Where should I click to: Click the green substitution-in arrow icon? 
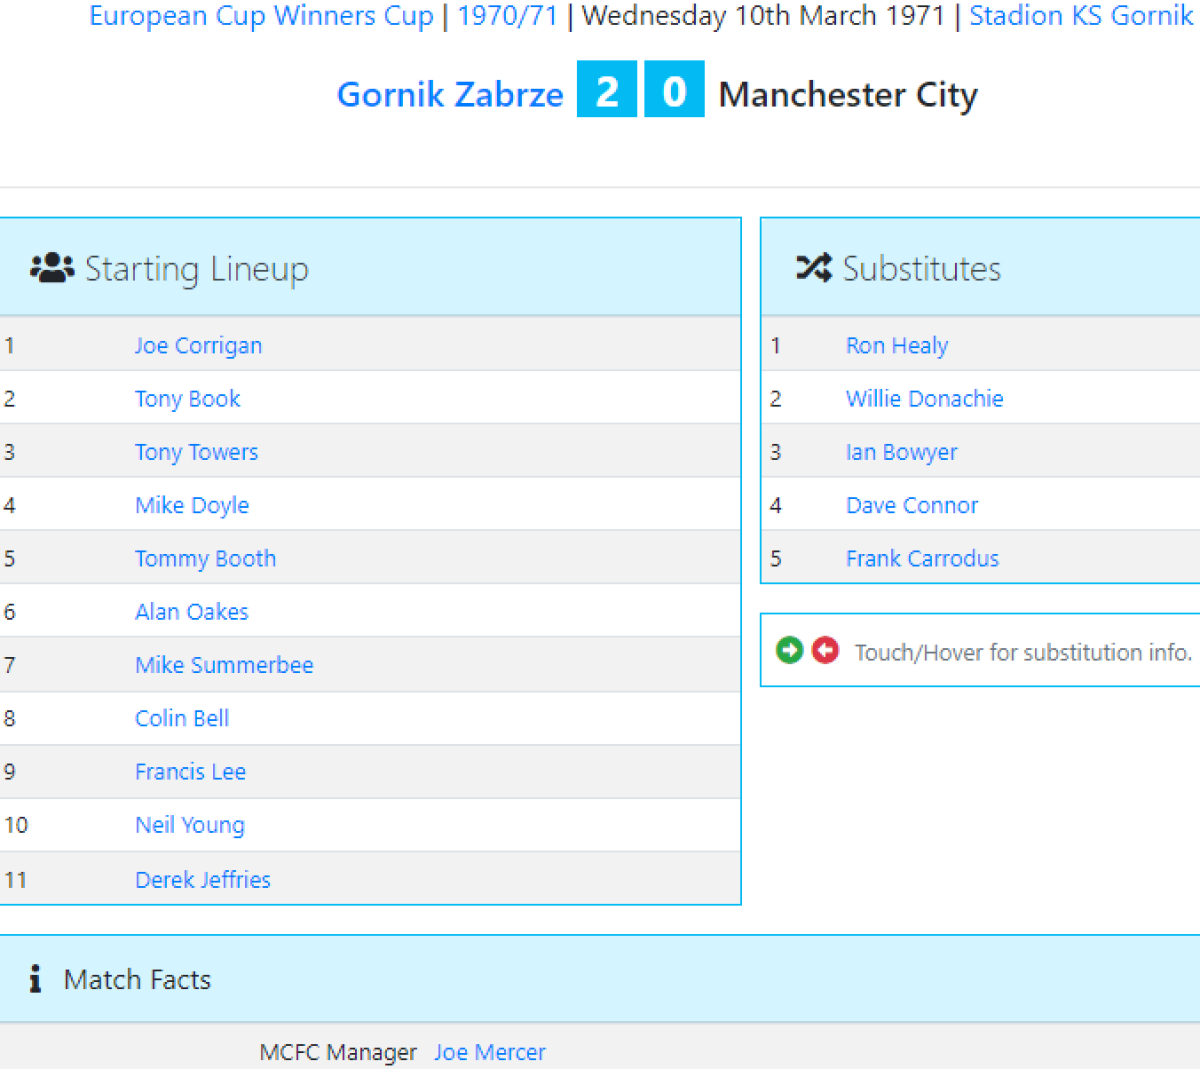pos(790,651)
